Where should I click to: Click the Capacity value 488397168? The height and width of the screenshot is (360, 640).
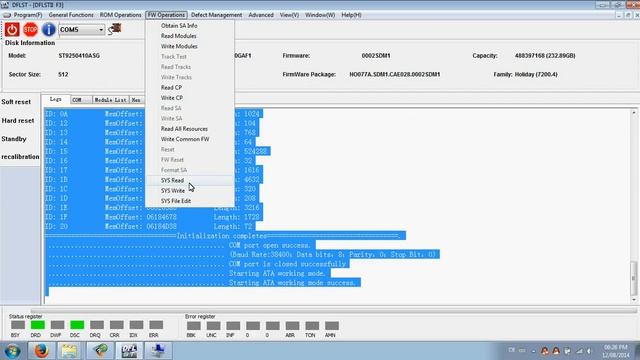[x=545, y=56]
